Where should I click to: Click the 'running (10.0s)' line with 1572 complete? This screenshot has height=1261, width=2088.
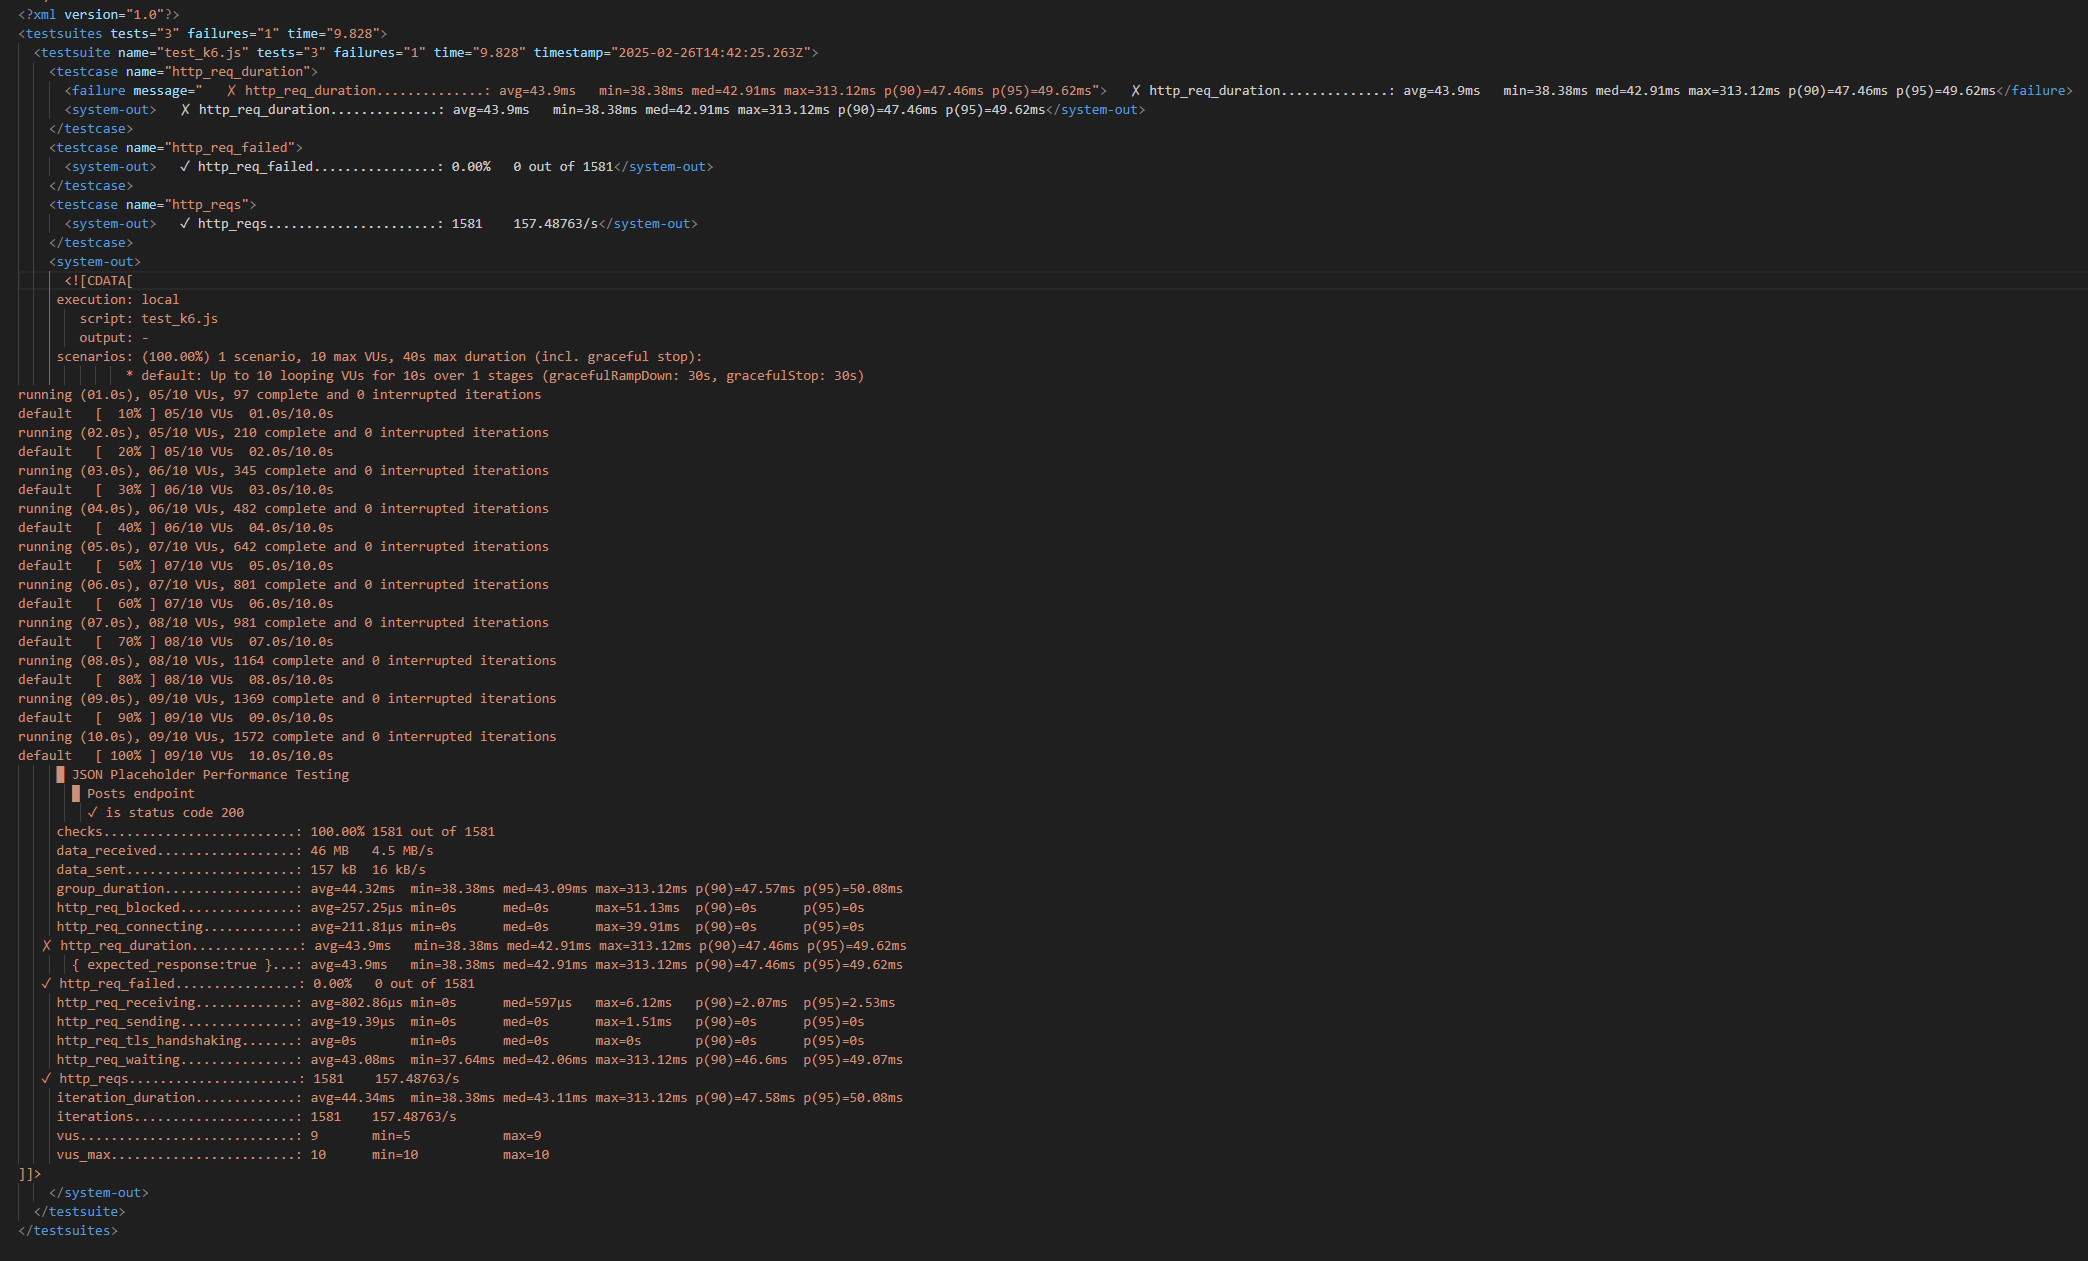tap(286, 736)
